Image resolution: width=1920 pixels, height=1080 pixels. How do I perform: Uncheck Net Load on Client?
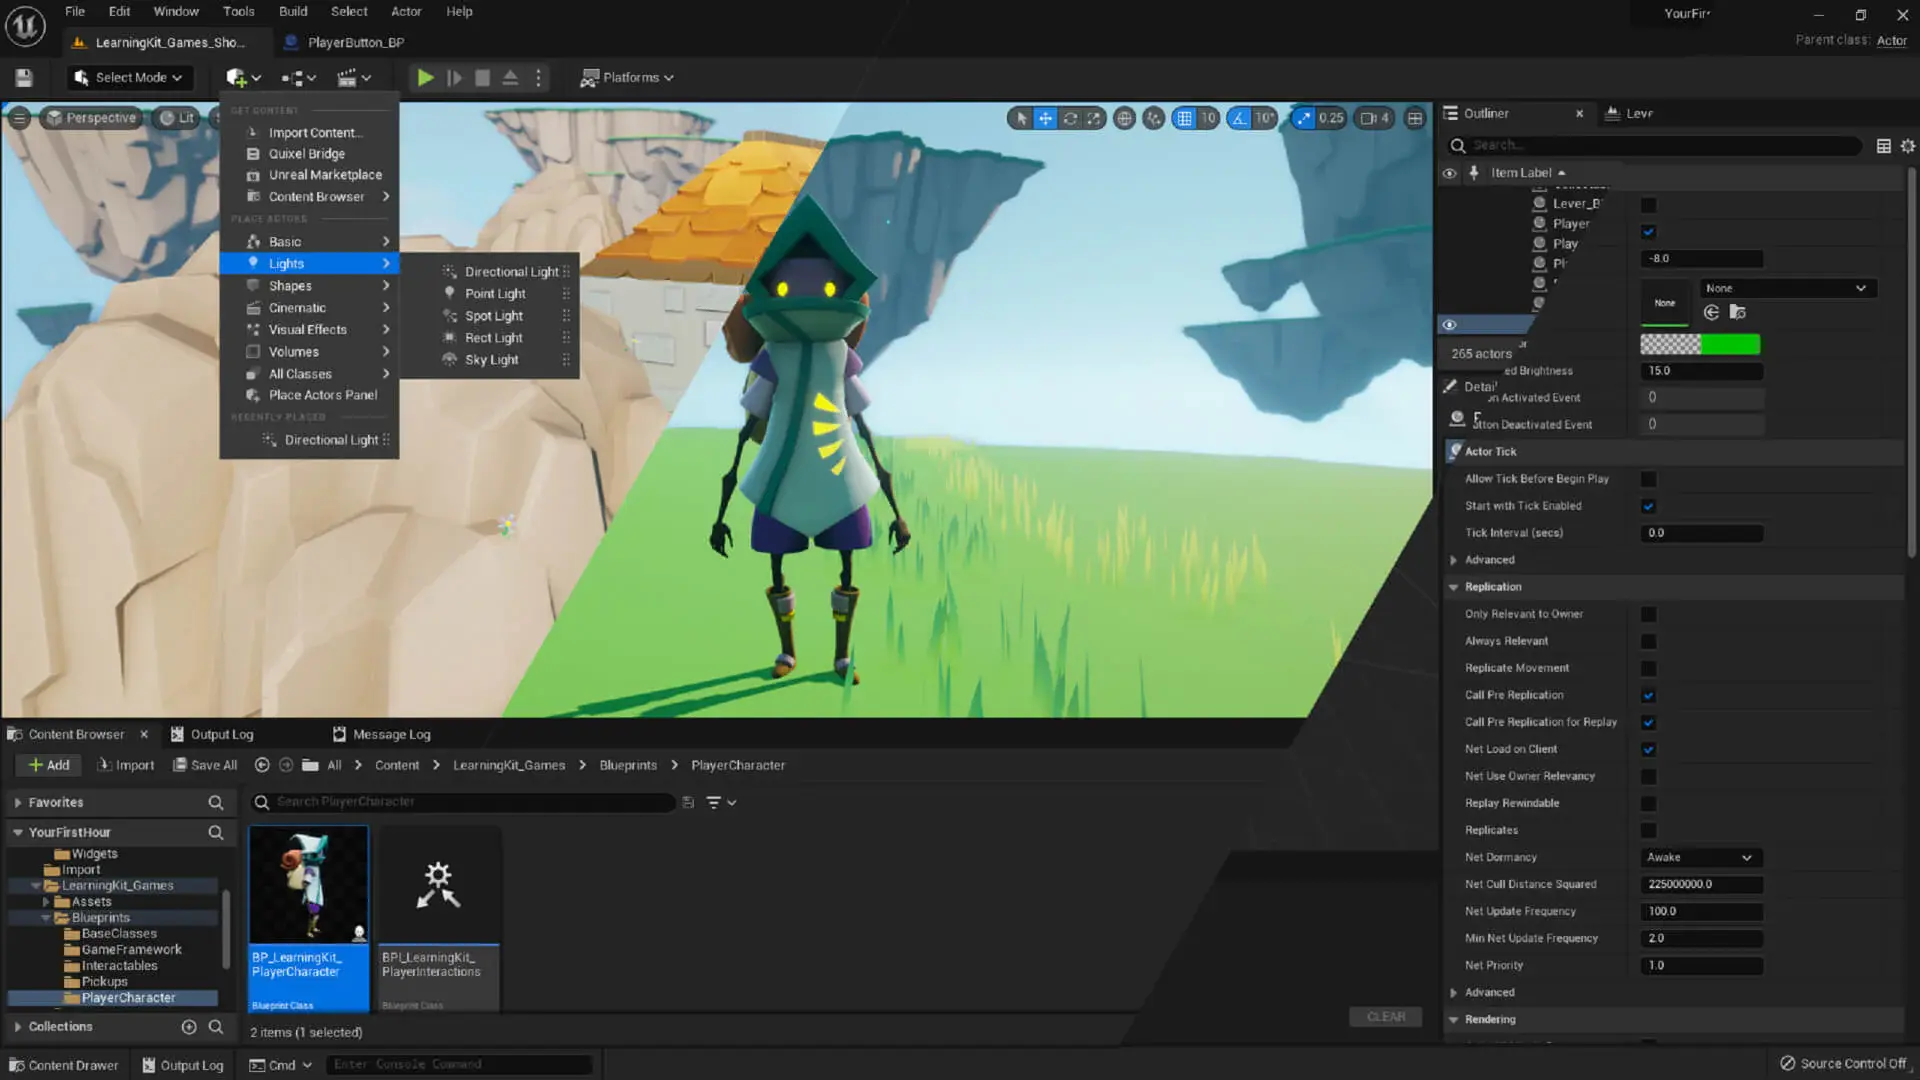1648,748
